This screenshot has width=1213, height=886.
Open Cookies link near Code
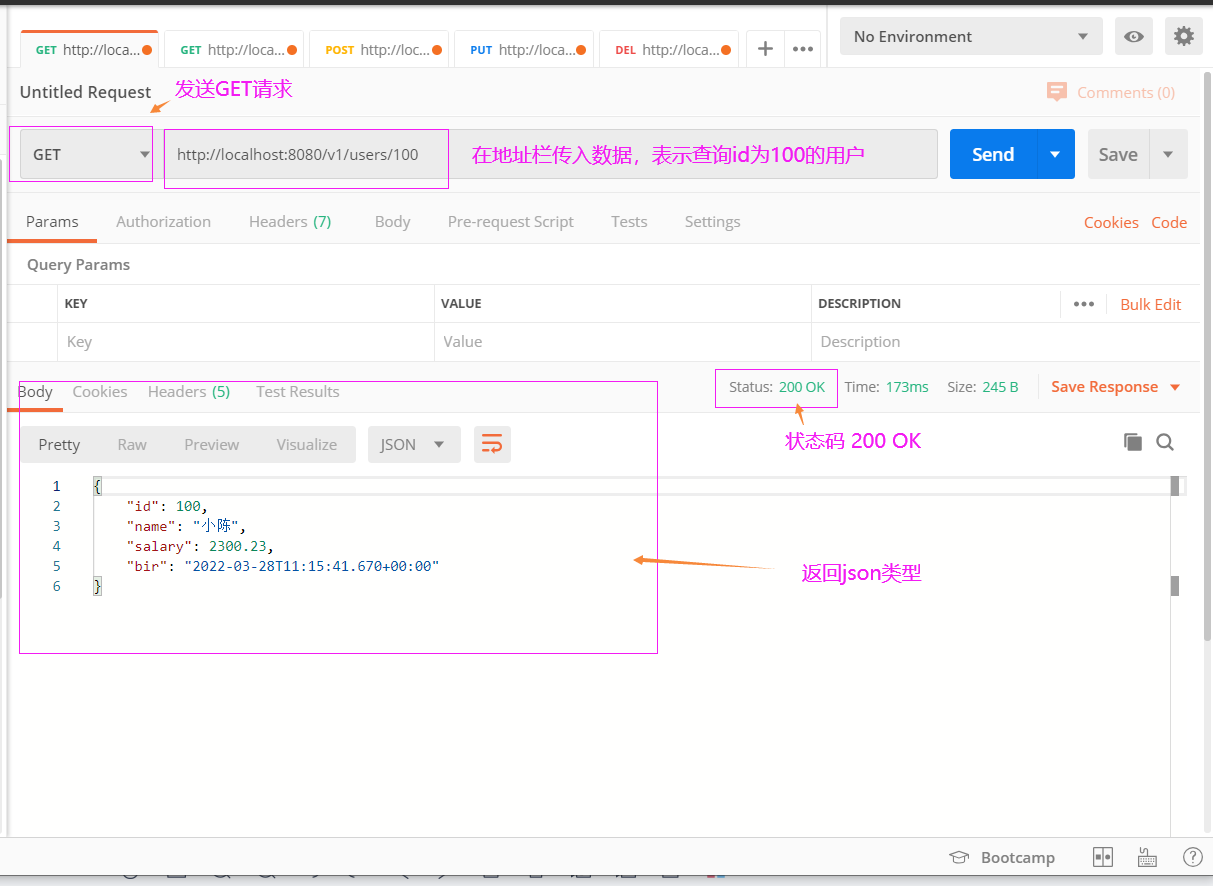pos(1111,223)
